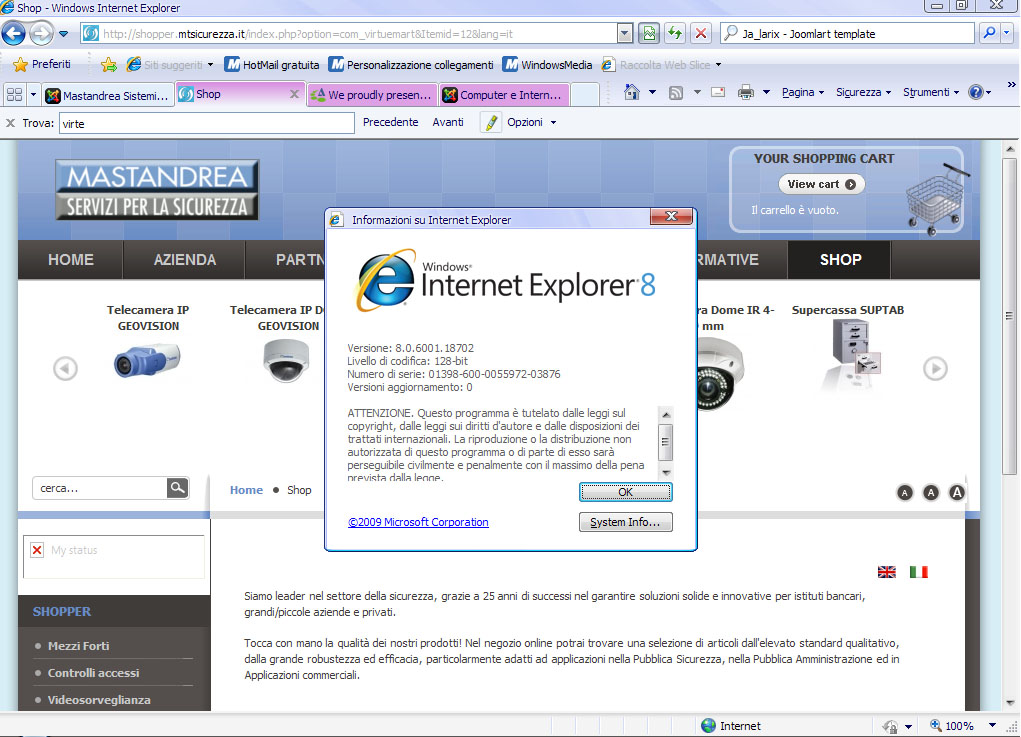Open the find bar Opzioni dropdown
1021x737 pixels.
pos(532,122)
